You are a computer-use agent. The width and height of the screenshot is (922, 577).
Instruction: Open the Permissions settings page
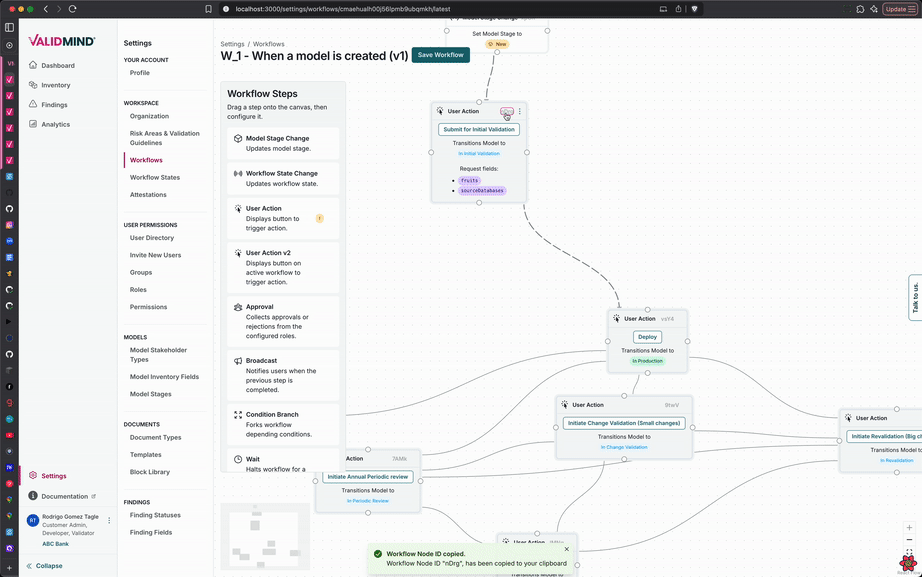coord(148,307)
